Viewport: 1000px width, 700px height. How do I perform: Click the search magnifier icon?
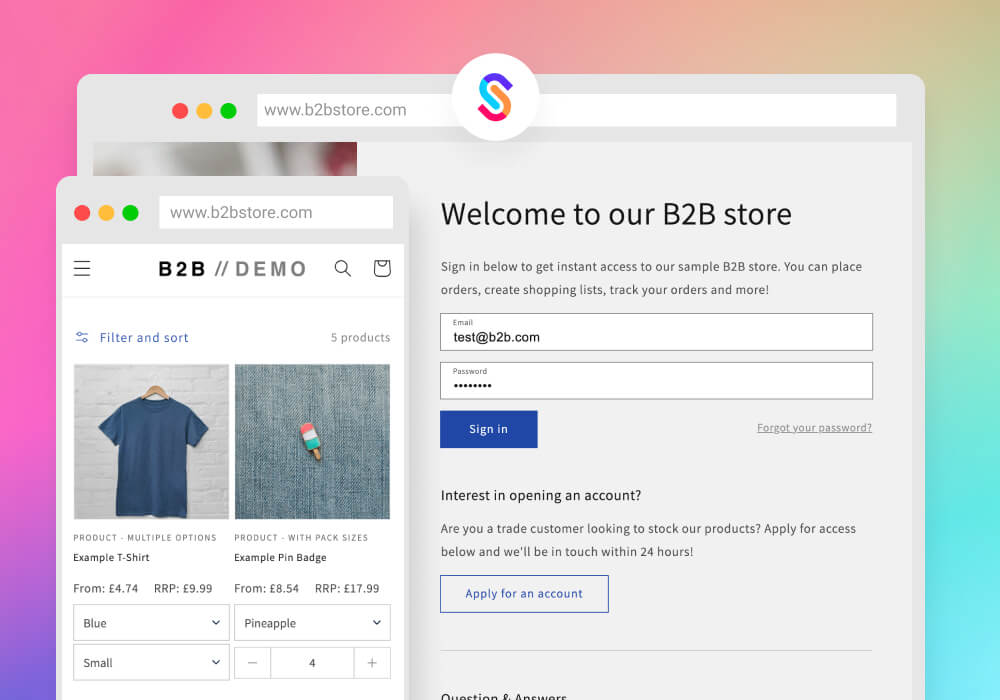click(342, 268)
